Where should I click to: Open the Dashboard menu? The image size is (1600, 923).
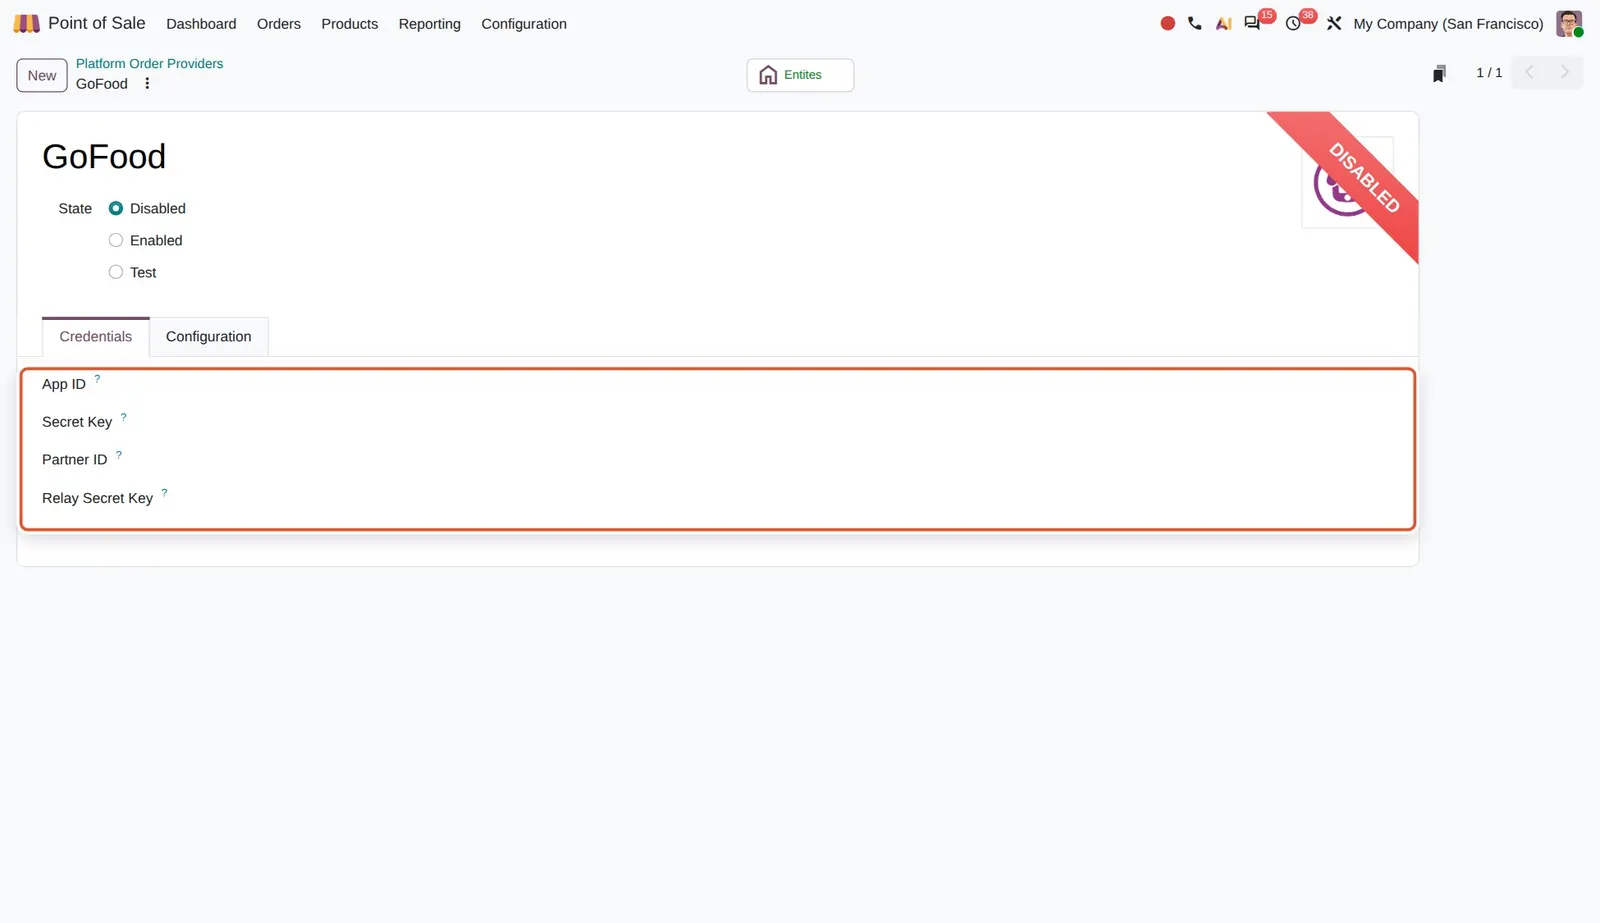click(201, 24)
